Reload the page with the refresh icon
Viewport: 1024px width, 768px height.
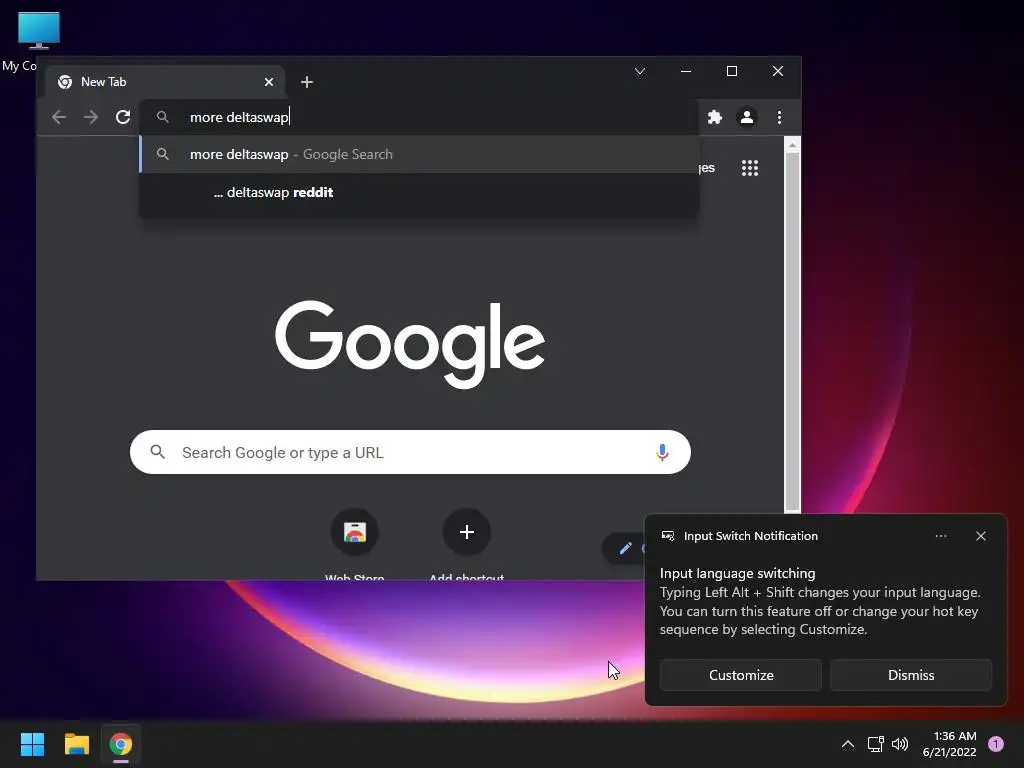(x=123, y=117)
